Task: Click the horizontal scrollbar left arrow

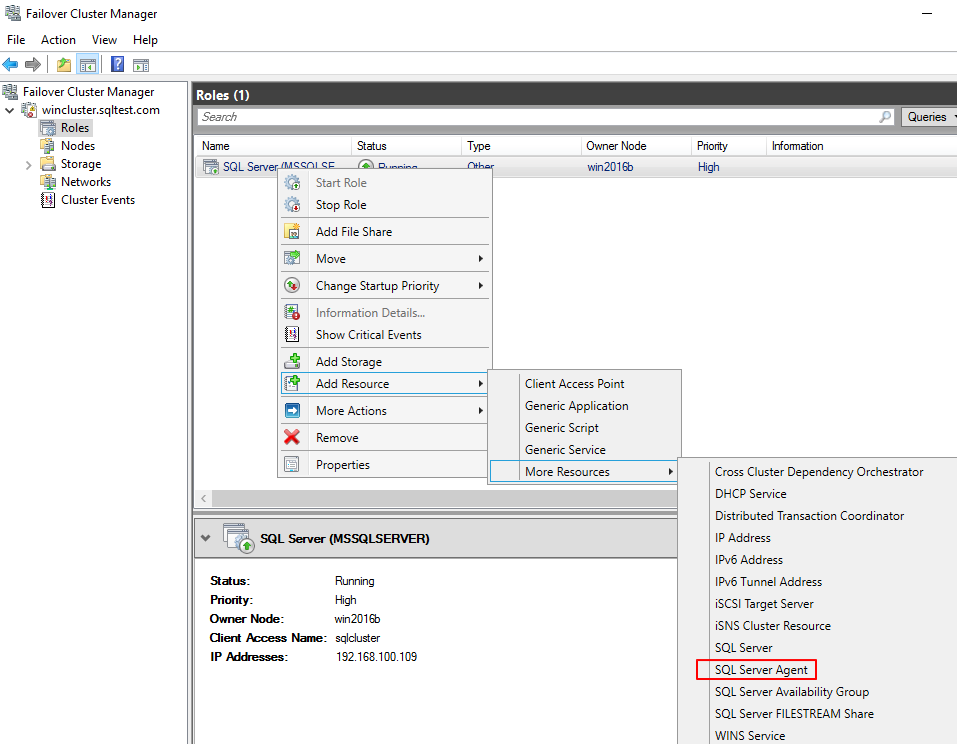Action: pos(203,499)
